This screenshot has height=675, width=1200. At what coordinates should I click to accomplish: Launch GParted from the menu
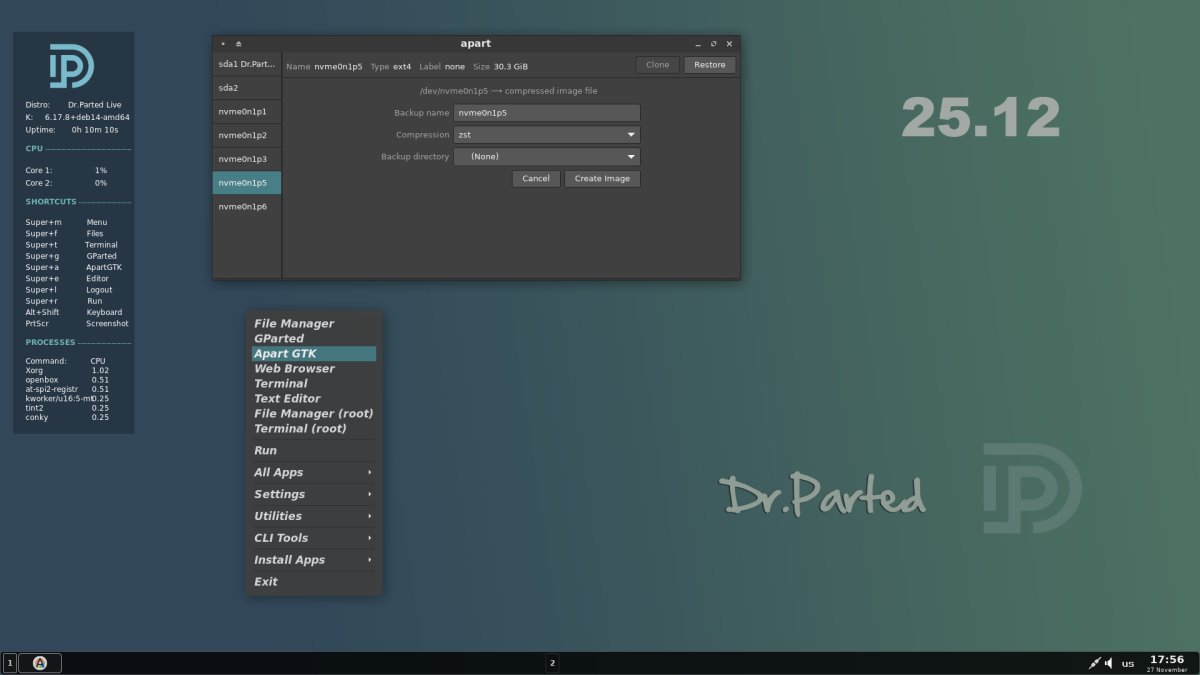tap(314, 339)
